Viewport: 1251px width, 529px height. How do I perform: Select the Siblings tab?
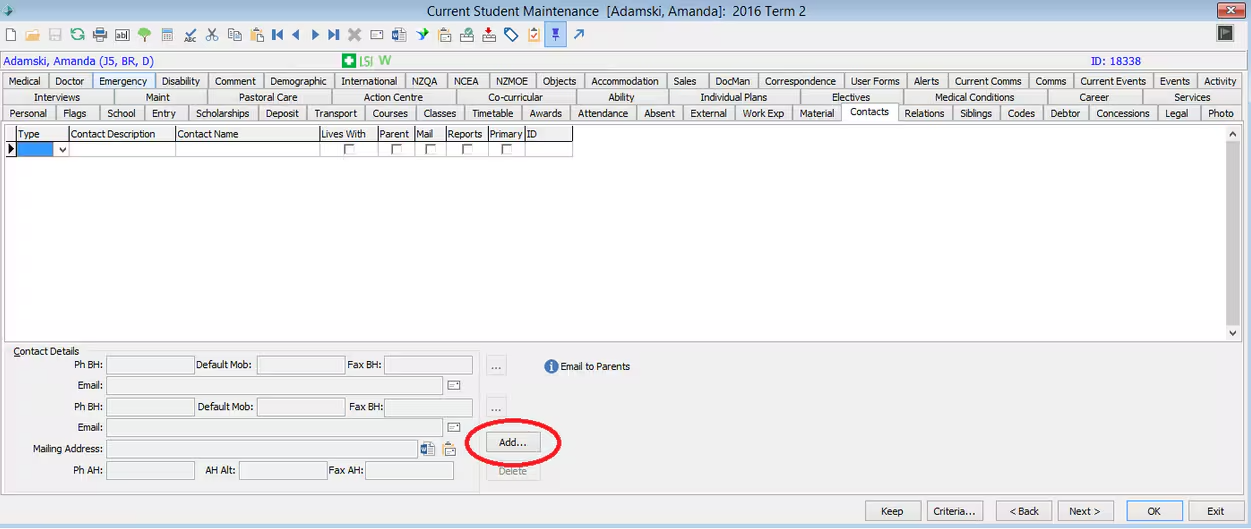[x=976, y=113]
